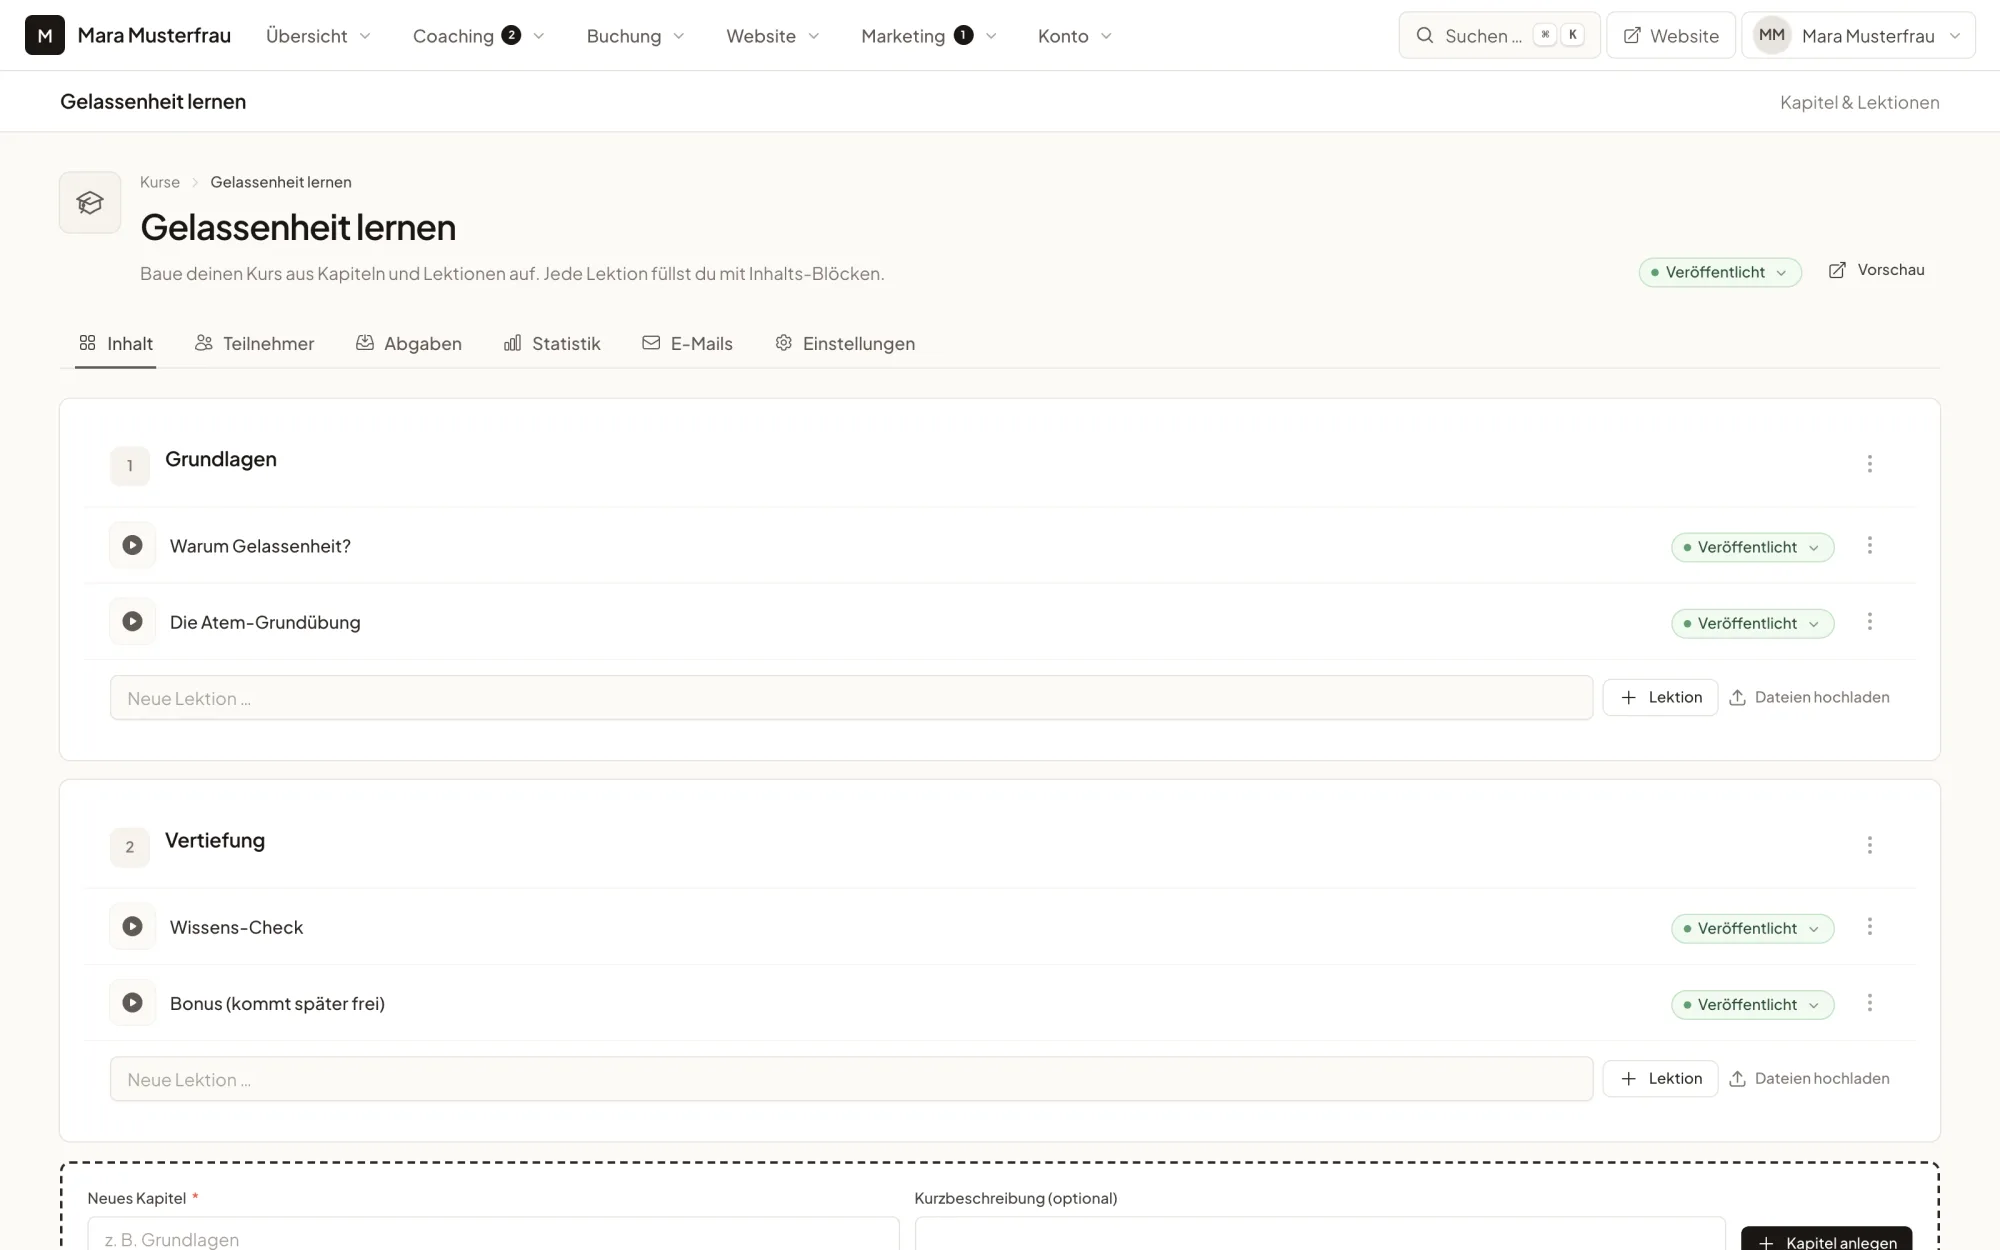Switch to the Einstellungen tab

coord(845,344)
